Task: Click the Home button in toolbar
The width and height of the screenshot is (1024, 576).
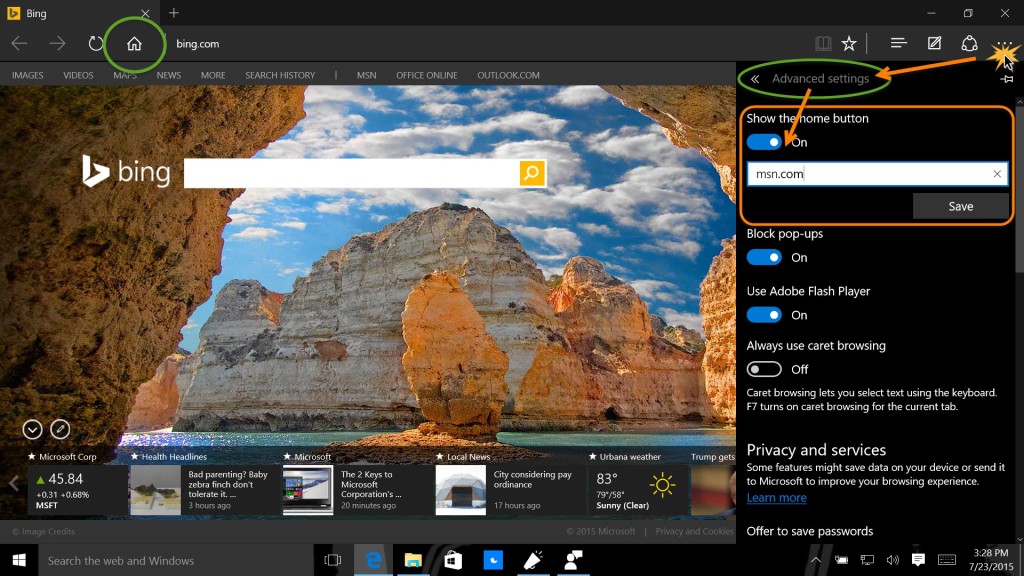Action: tap(134, 44)
